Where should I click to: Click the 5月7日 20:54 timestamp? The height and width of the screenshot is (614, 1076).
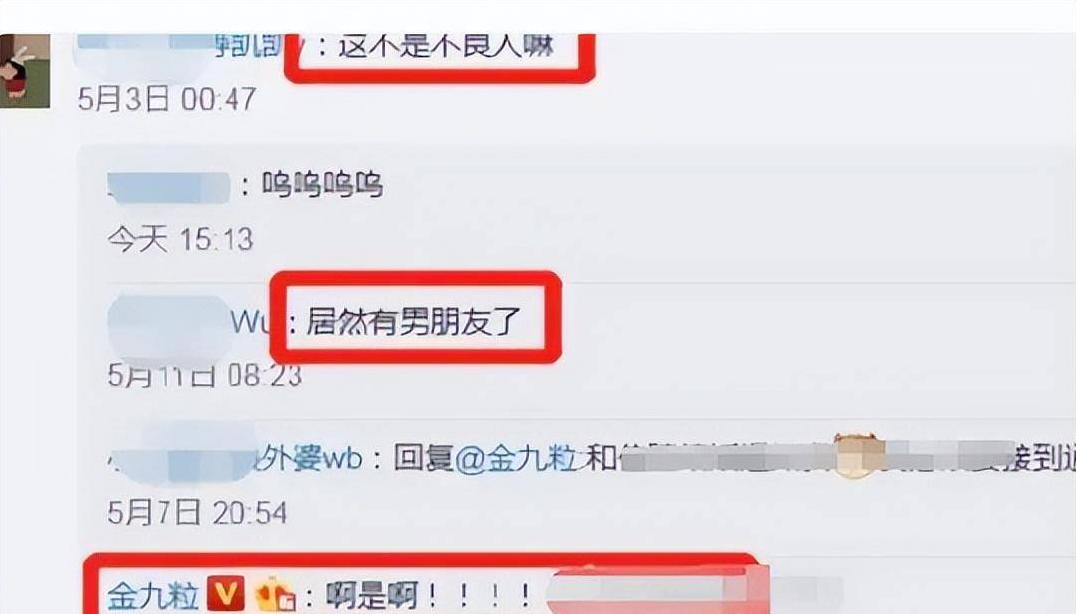point(197,512)
